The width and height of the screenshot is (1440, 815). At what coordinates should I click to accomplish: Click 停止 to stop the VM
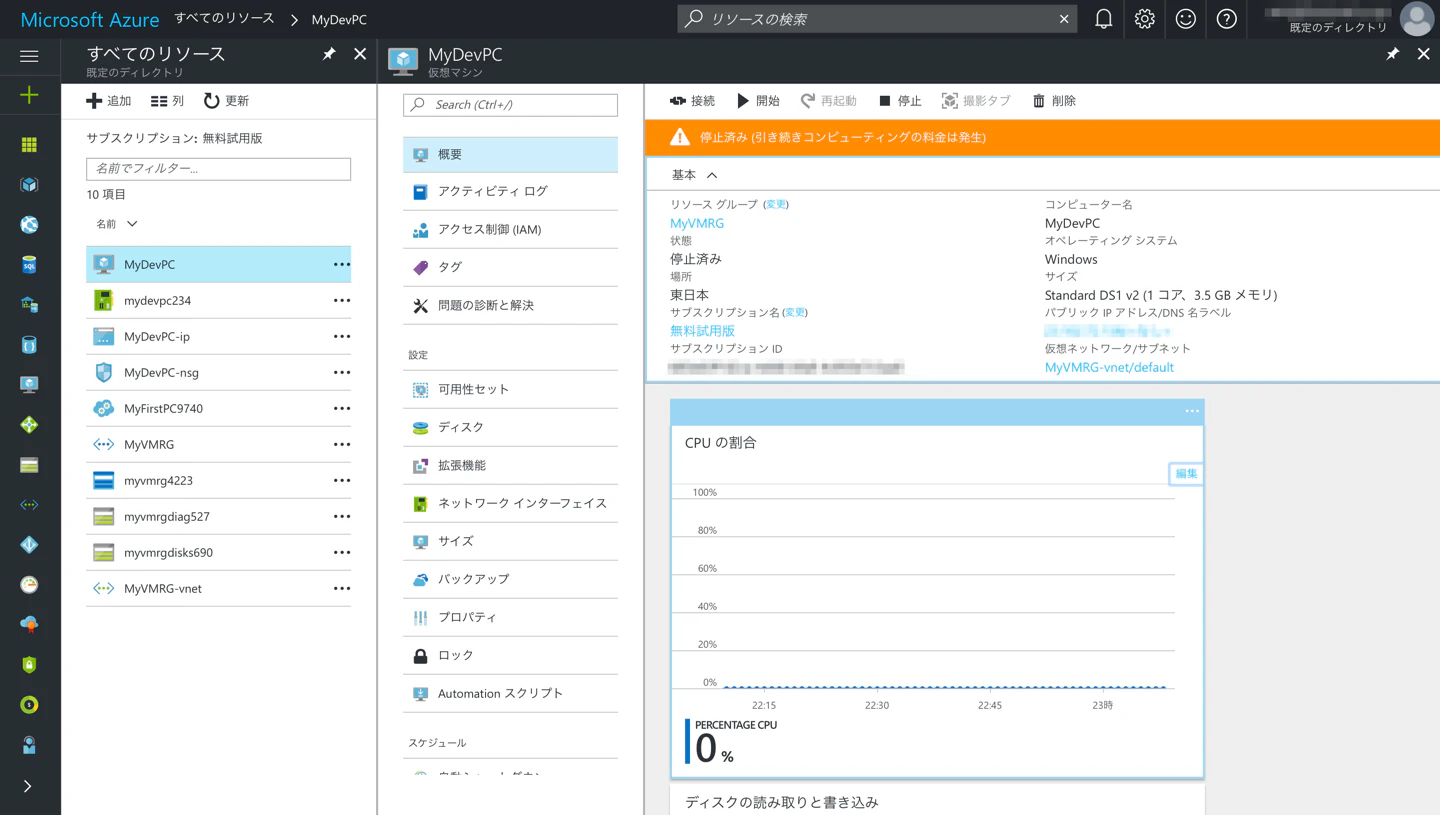click(900, 101)
